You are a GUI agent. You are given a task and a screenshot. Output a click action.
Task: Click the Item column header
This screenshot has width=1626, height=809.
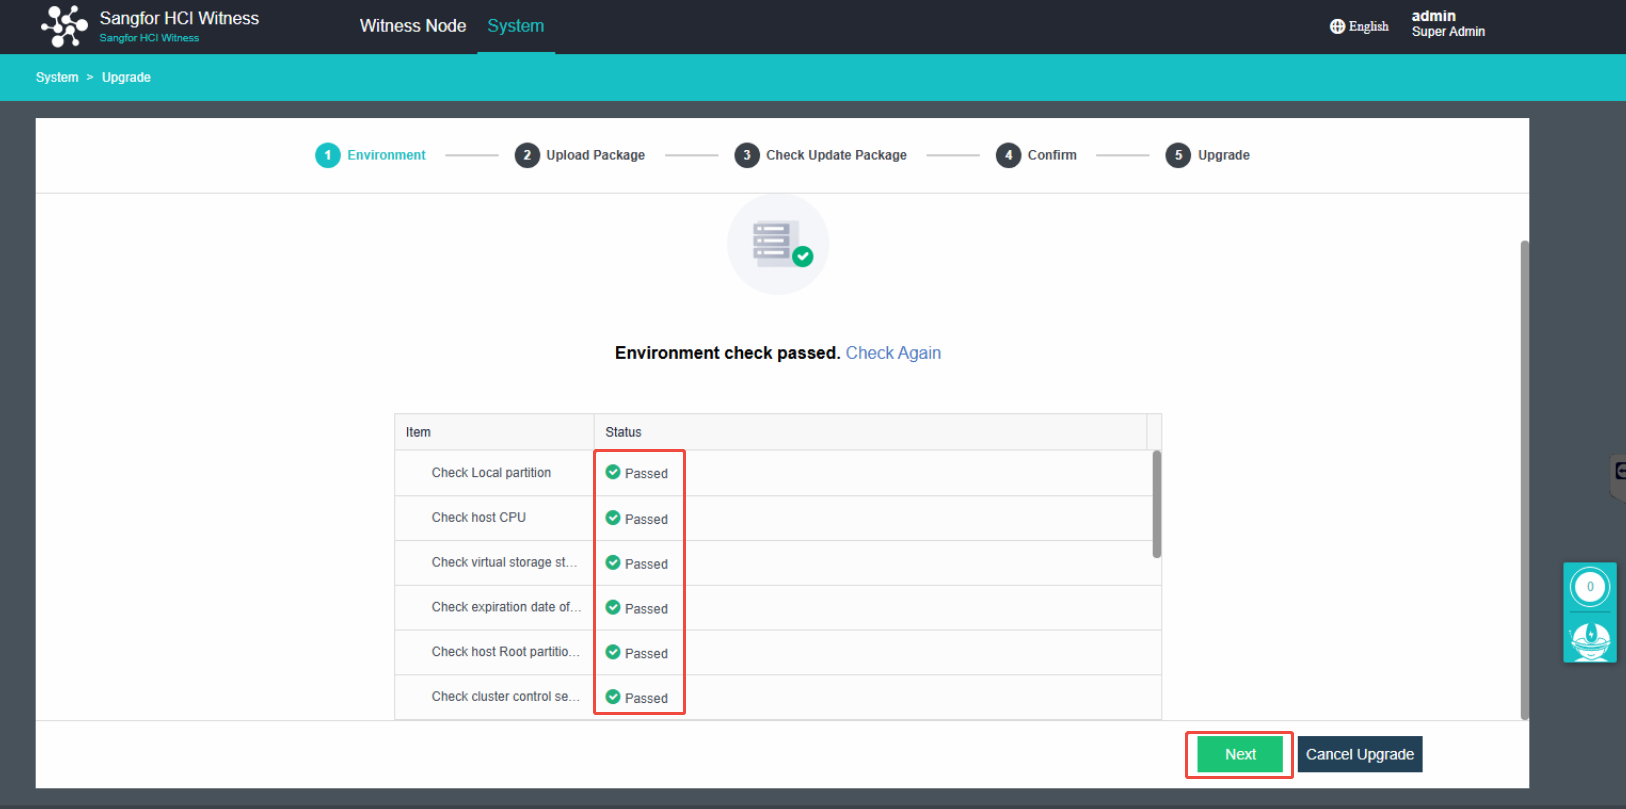[x=495, y=432]
